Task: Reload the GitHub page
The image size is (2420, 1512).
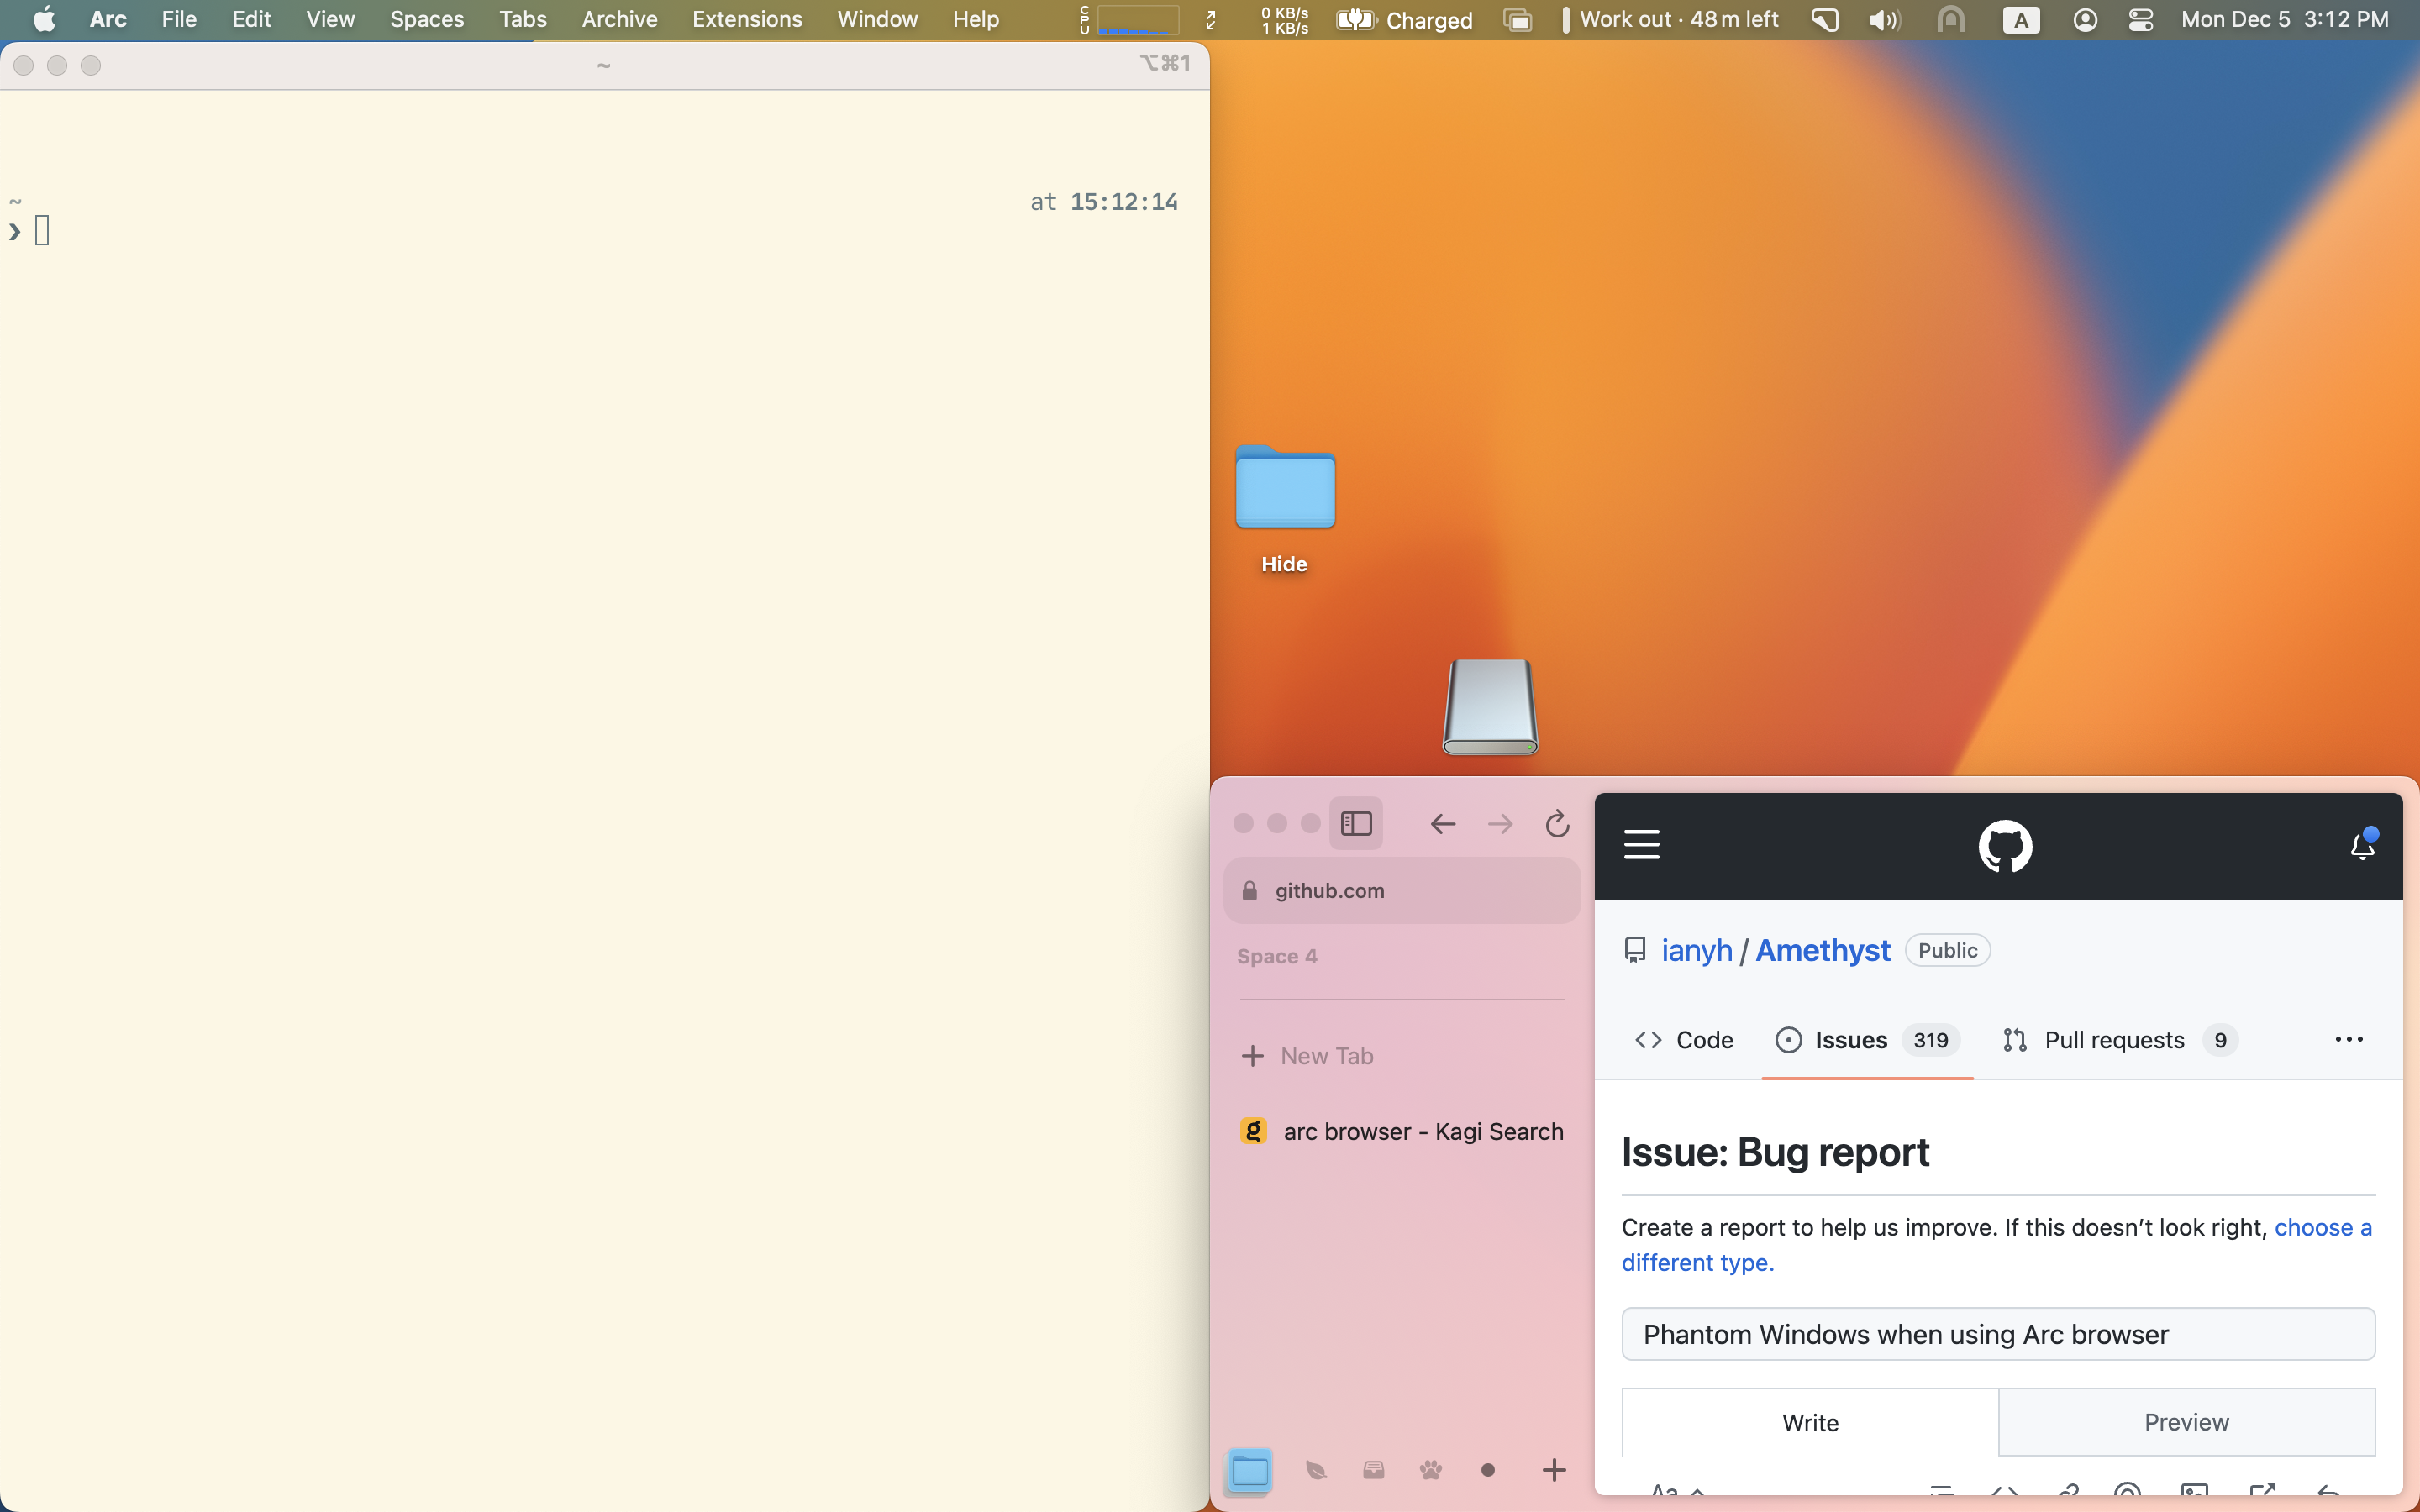Action: (x=1557, y=824)
